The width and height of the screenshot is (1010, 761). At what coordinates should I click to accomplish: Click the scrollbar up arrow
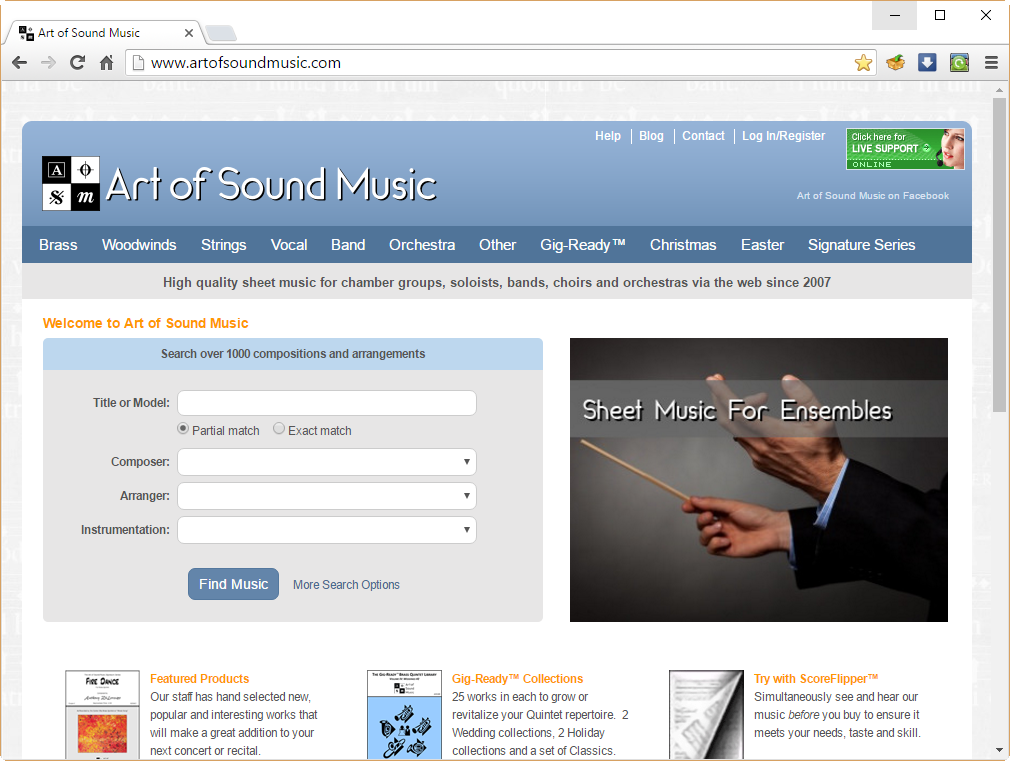(x=999, y=90)
